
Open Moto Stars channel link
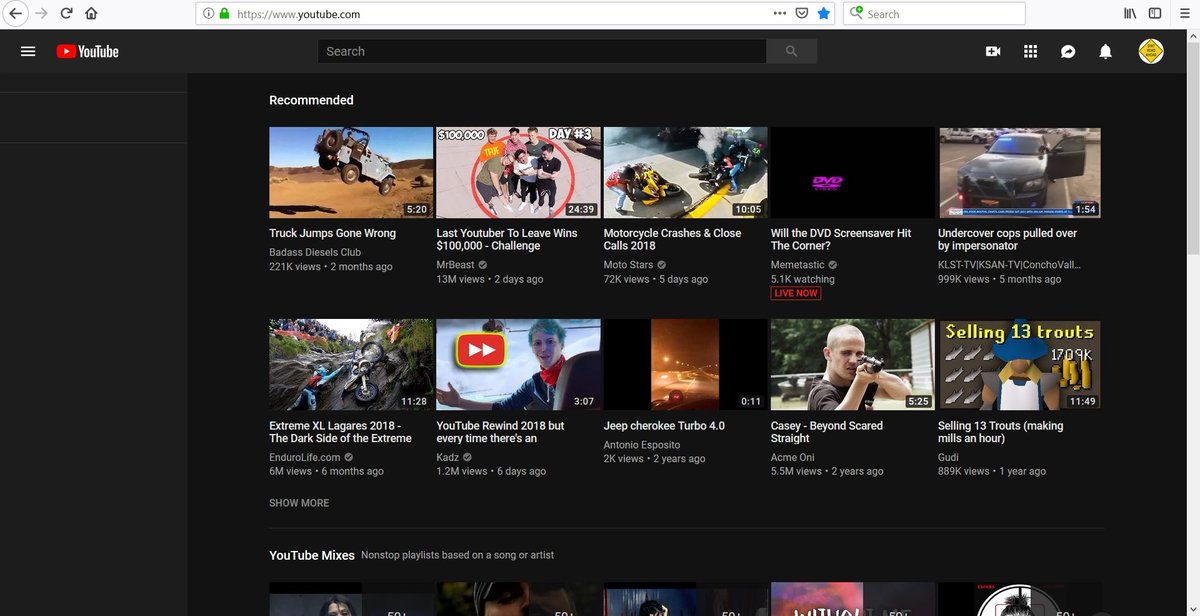[x=628, y=265]
